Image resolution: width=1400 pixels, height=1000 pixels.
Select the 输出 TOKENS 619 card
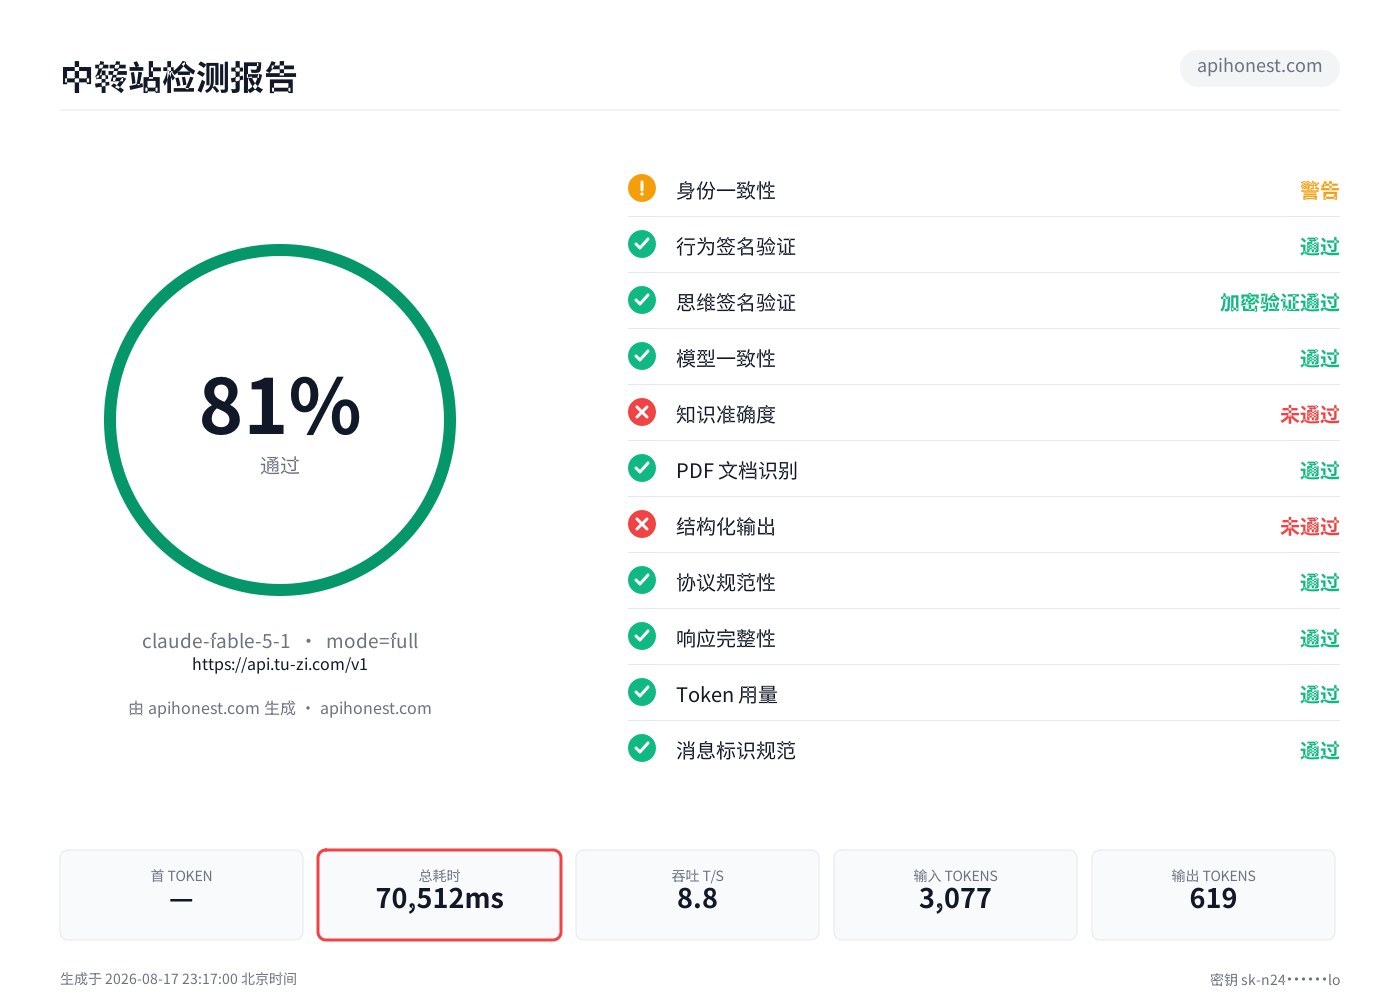(1213, 895)
